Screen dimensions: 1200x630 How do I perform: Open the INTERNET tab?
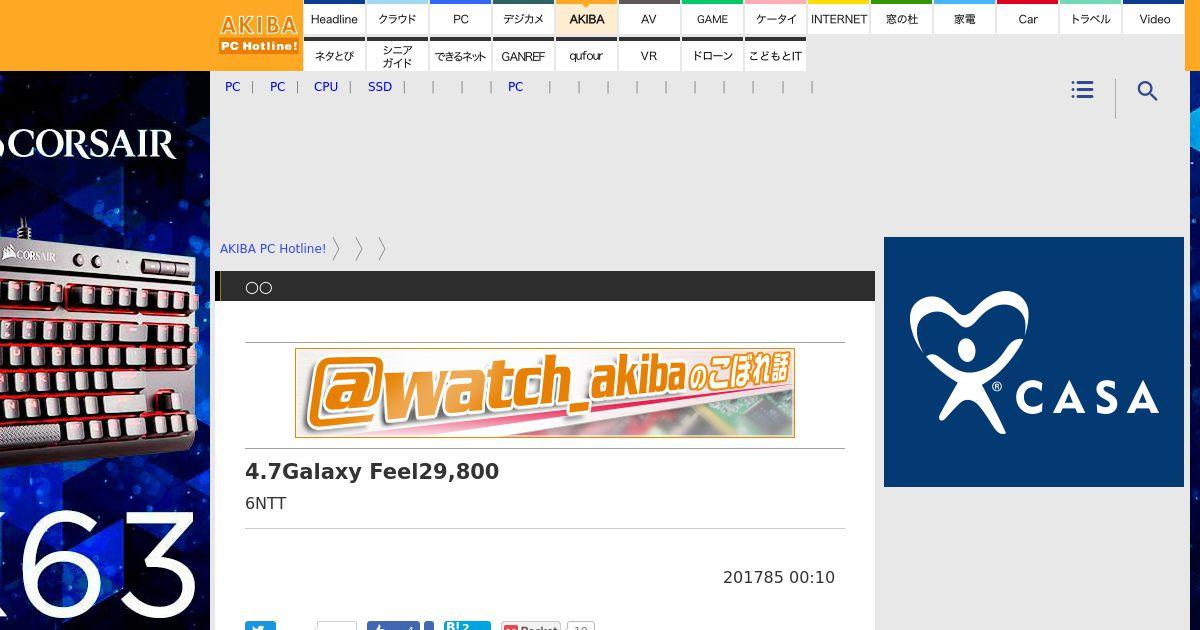click(838, 18)
